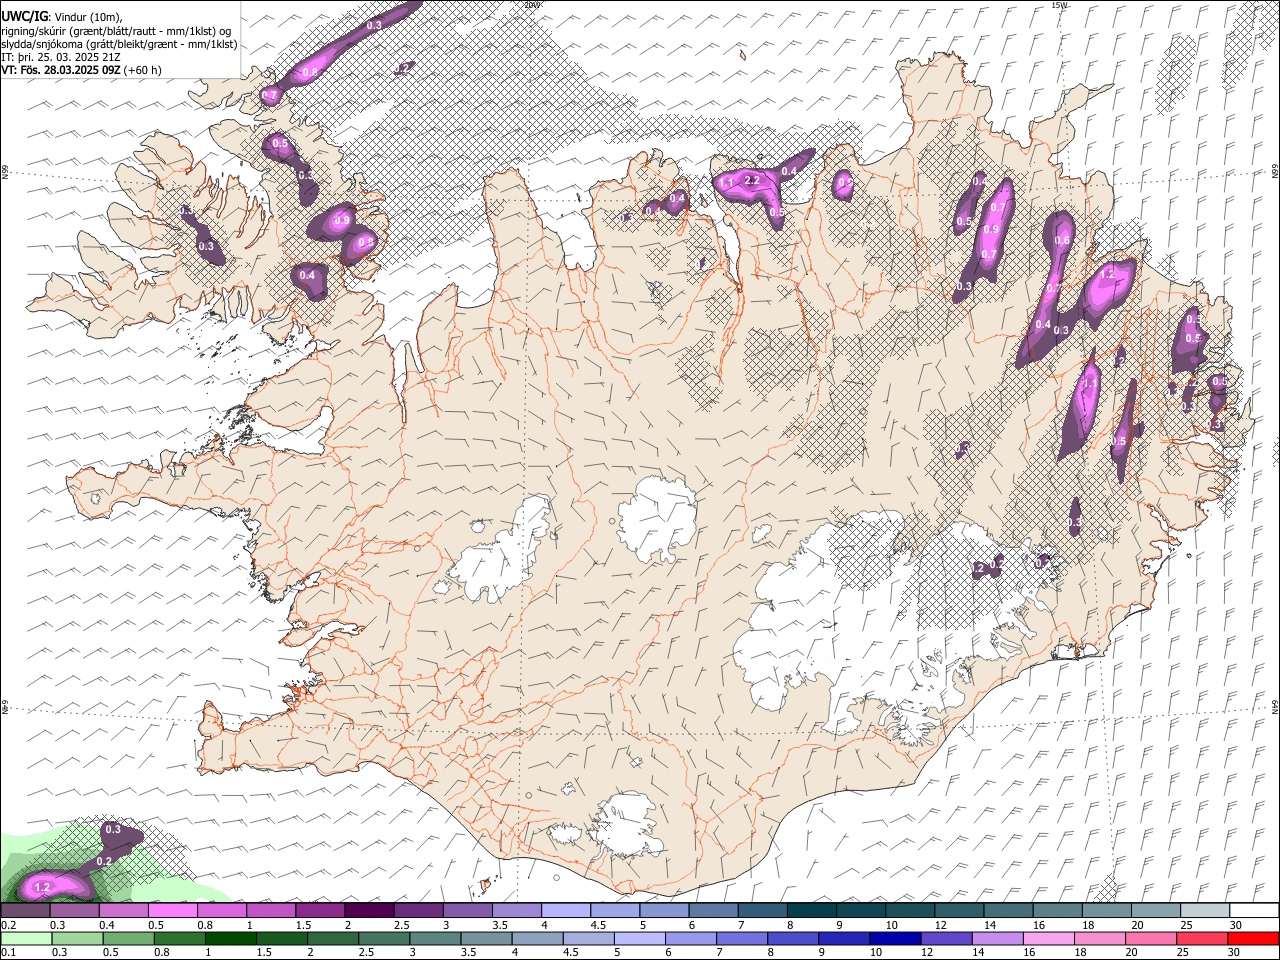Screen dimensions: 1280x960
Task: Pick the 4 light lavender swatch in the snow legend
Action: [x=566, y=911]
